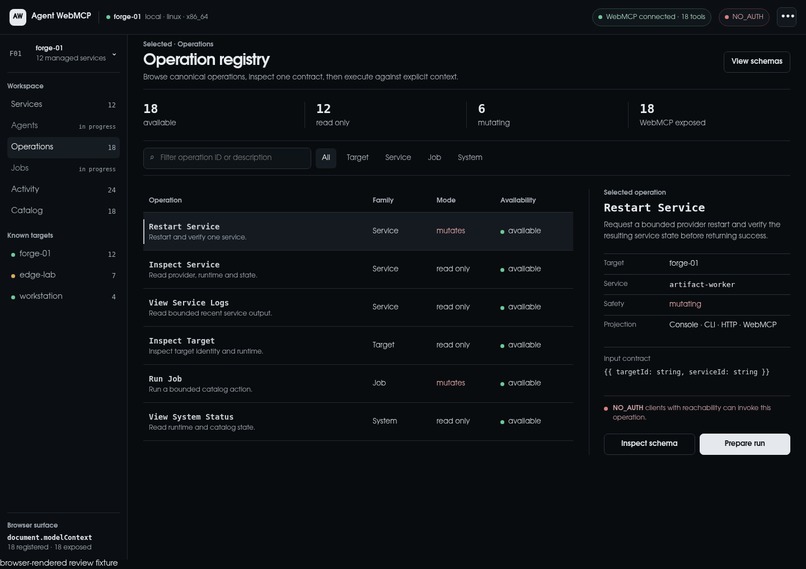
Task: Click document.modelContext in browser surface
Action: click(x=49, y=538)
